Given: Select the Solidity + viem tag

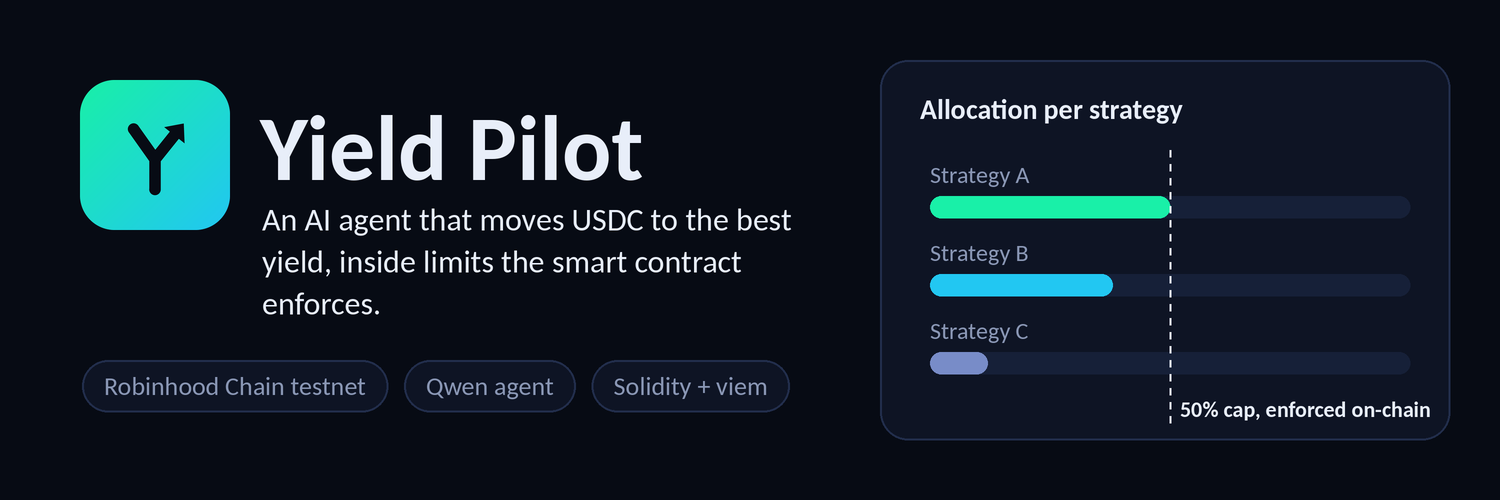Looking at the screenshot, I should click(x=691, y=386).
